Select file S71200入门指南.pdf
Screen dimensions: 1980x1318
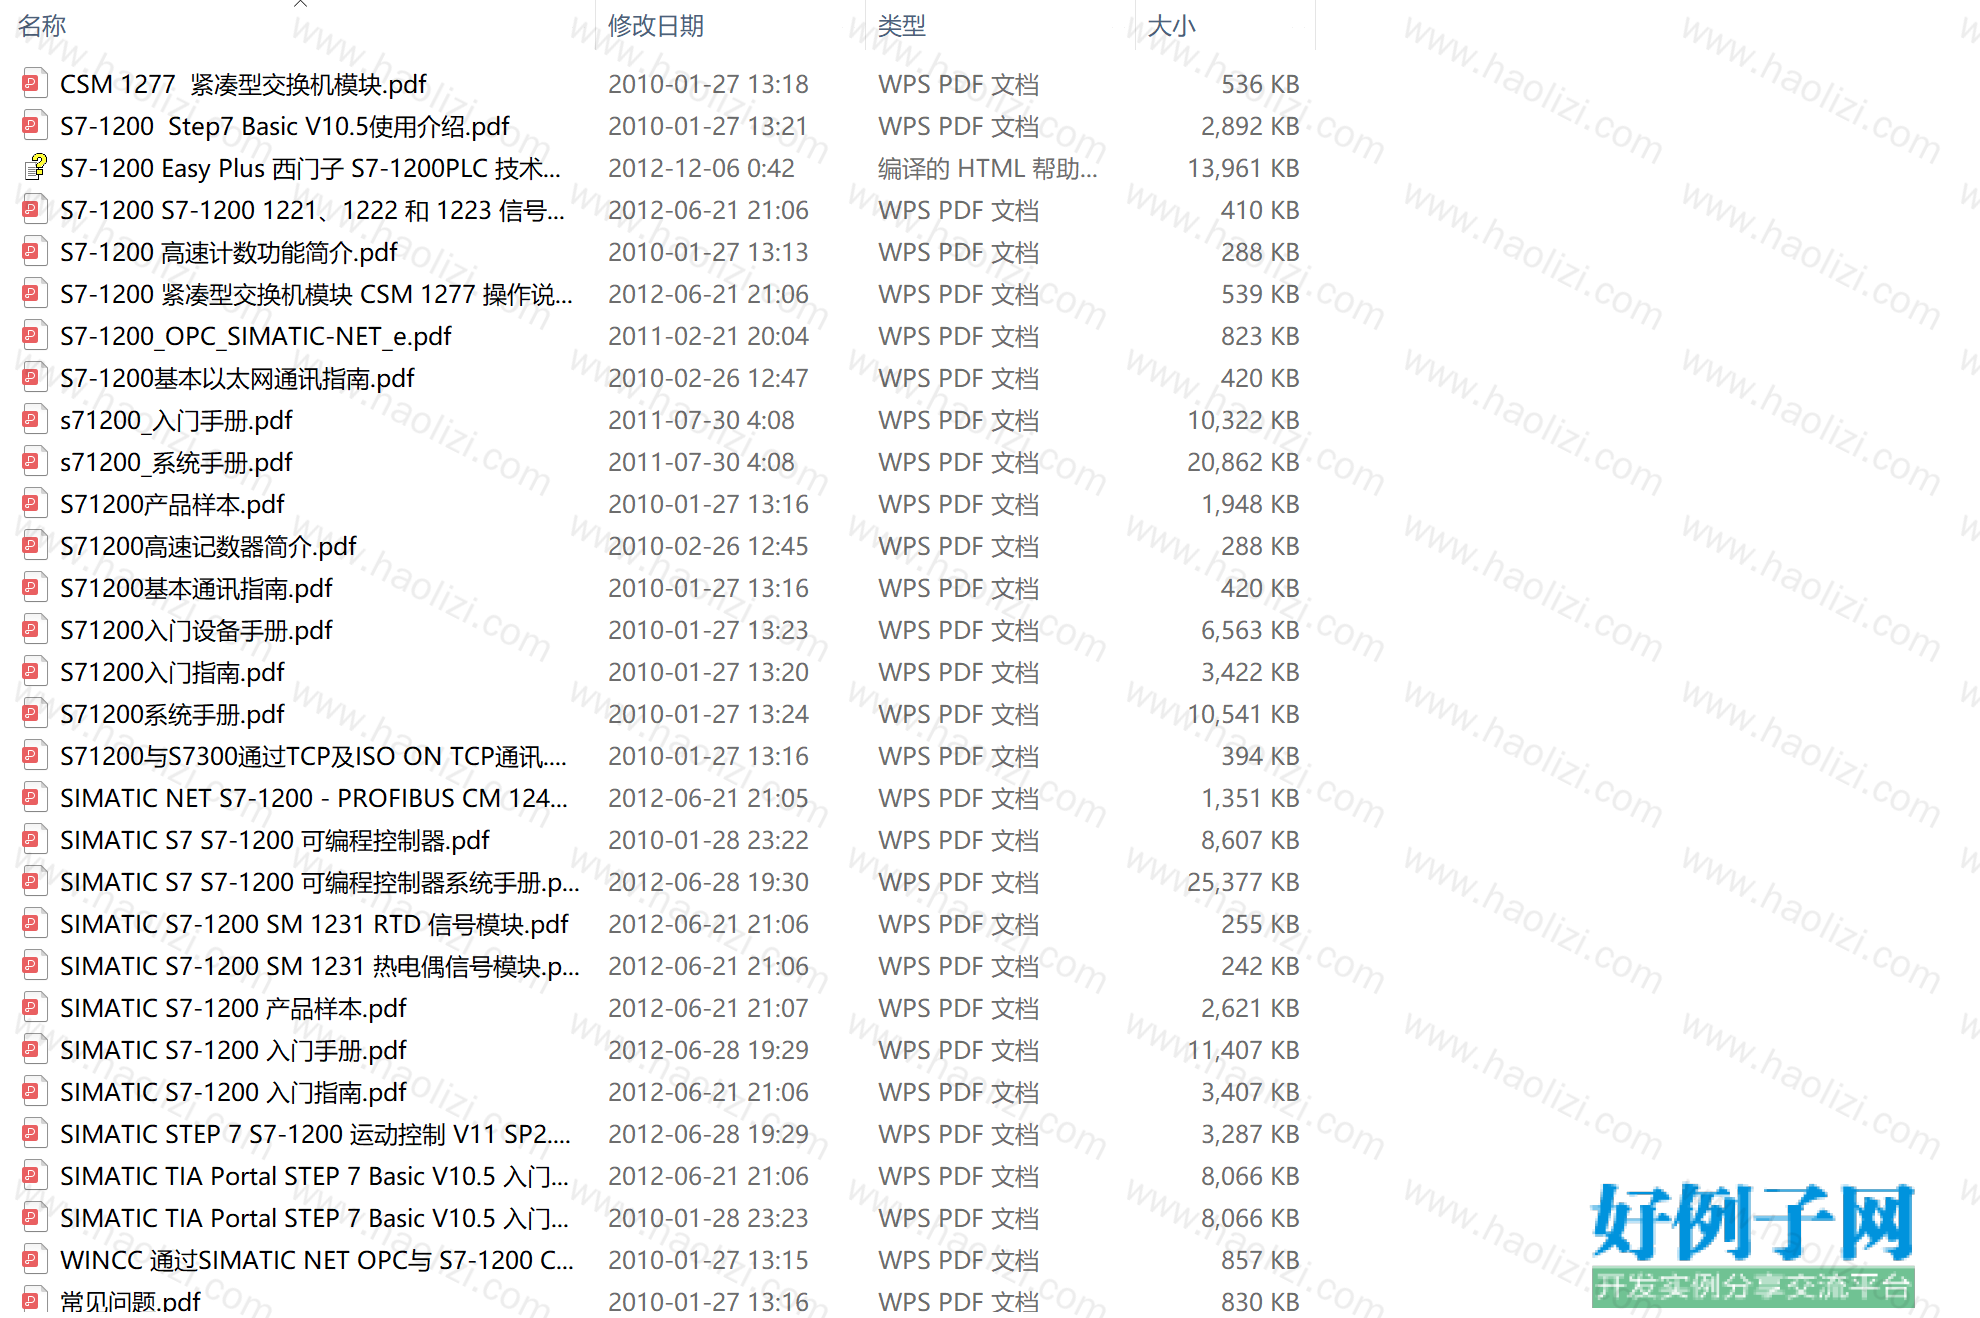pyautogui.click(x=172, y=672)
